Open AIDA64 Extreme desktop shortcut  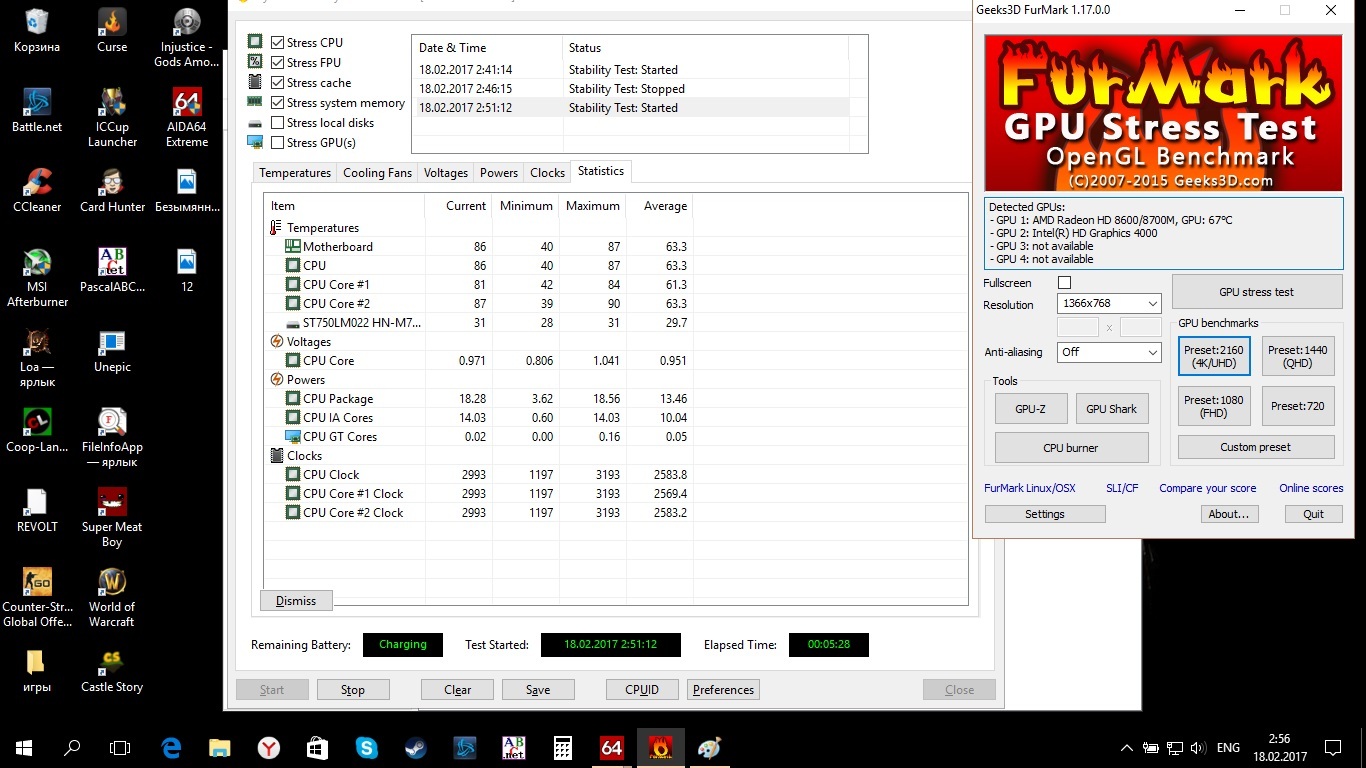coord(187,117)
